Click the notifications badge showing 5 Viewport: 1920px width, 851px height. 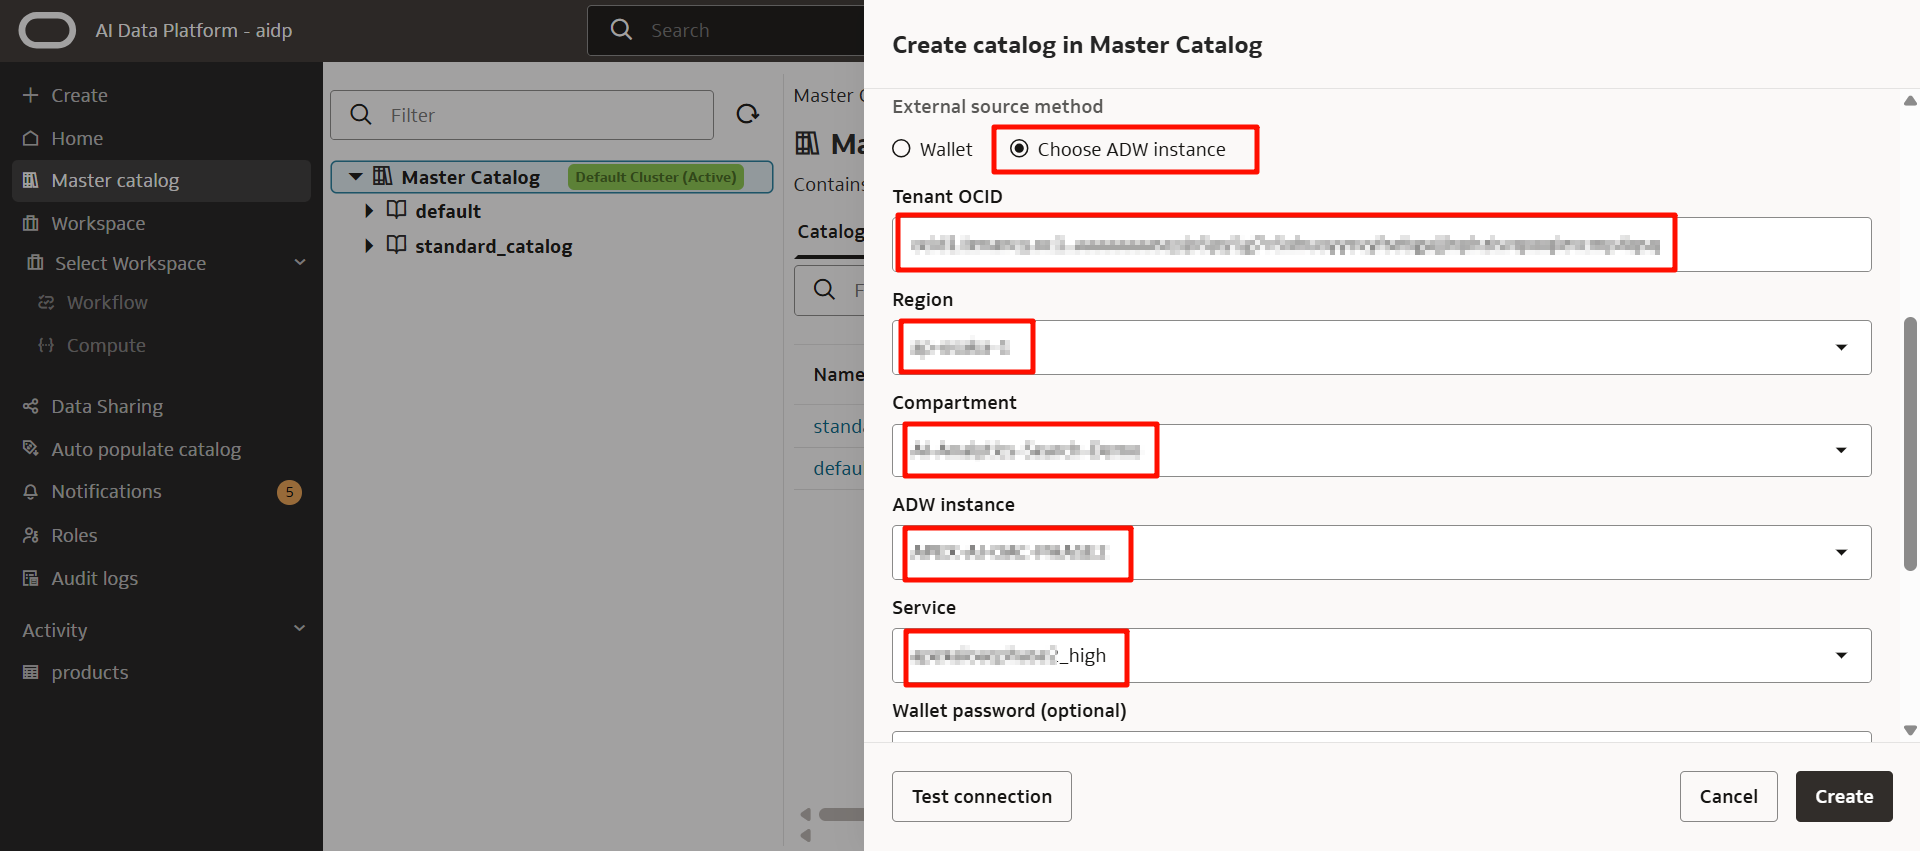[289, 492]
